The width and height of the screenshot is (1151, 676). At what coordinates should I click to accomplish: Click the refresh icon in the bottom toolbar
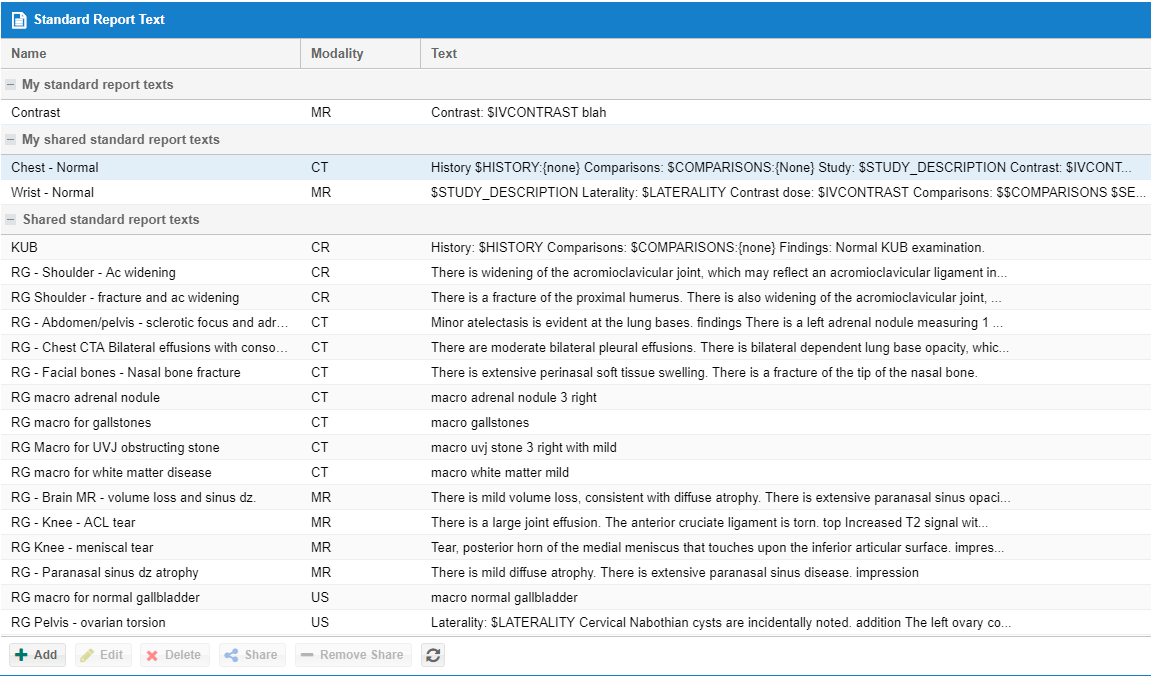[x=433, y=655]
